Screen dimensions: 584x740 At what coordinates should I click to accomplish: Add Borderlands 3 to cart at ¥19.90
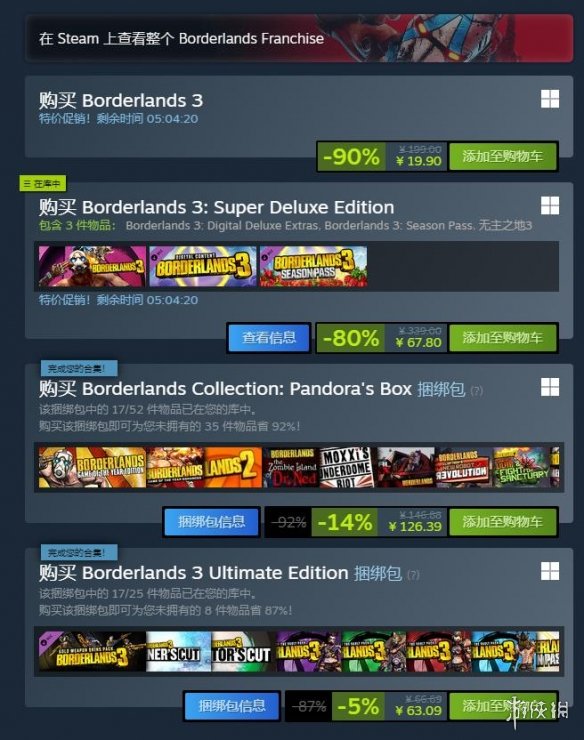[503, 156]
